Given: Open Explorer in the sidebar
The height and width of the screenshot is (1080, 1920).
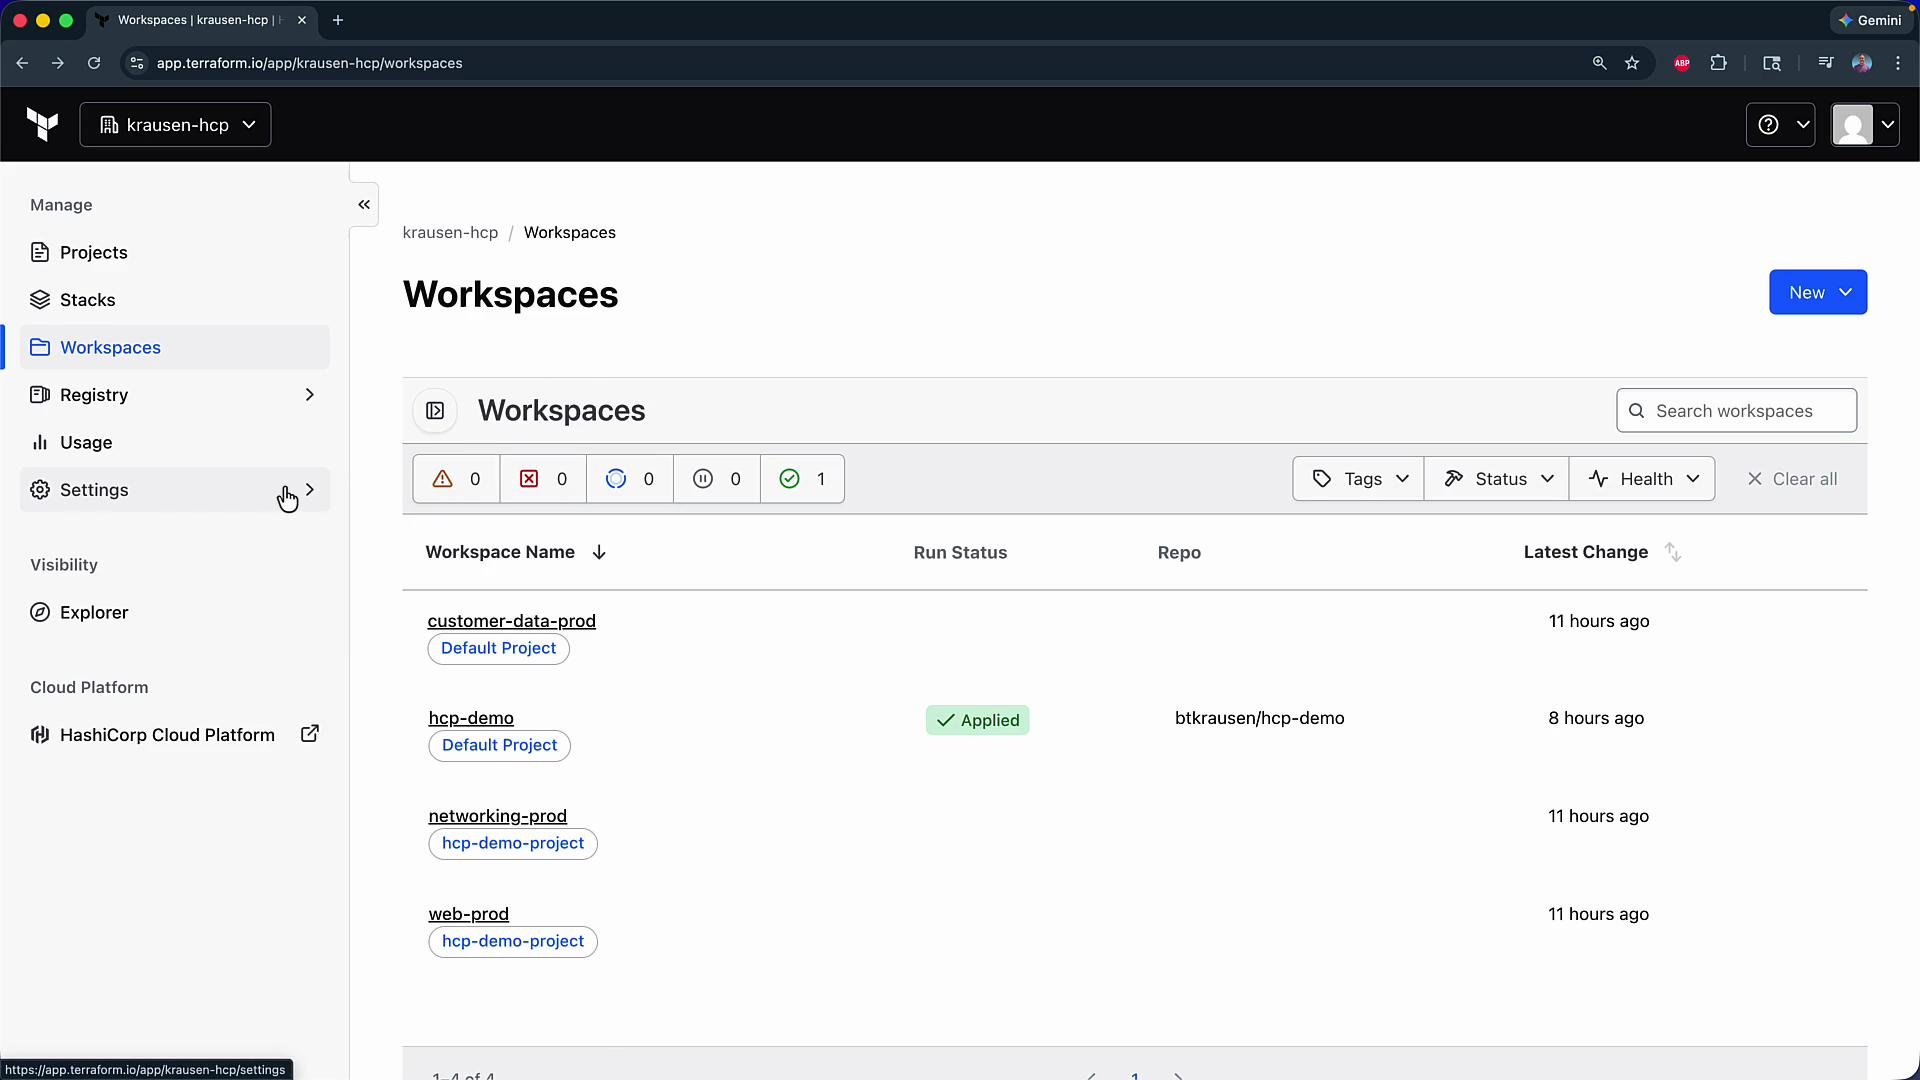Looking at the screenshot, I should coord(175,612).
